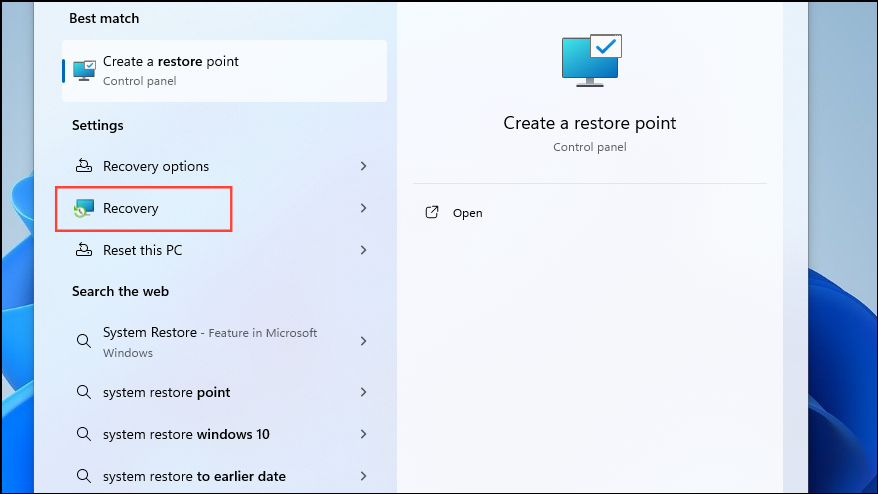
Task: Expand the Recovery result chevron
Action: click(x=363, y=208)
